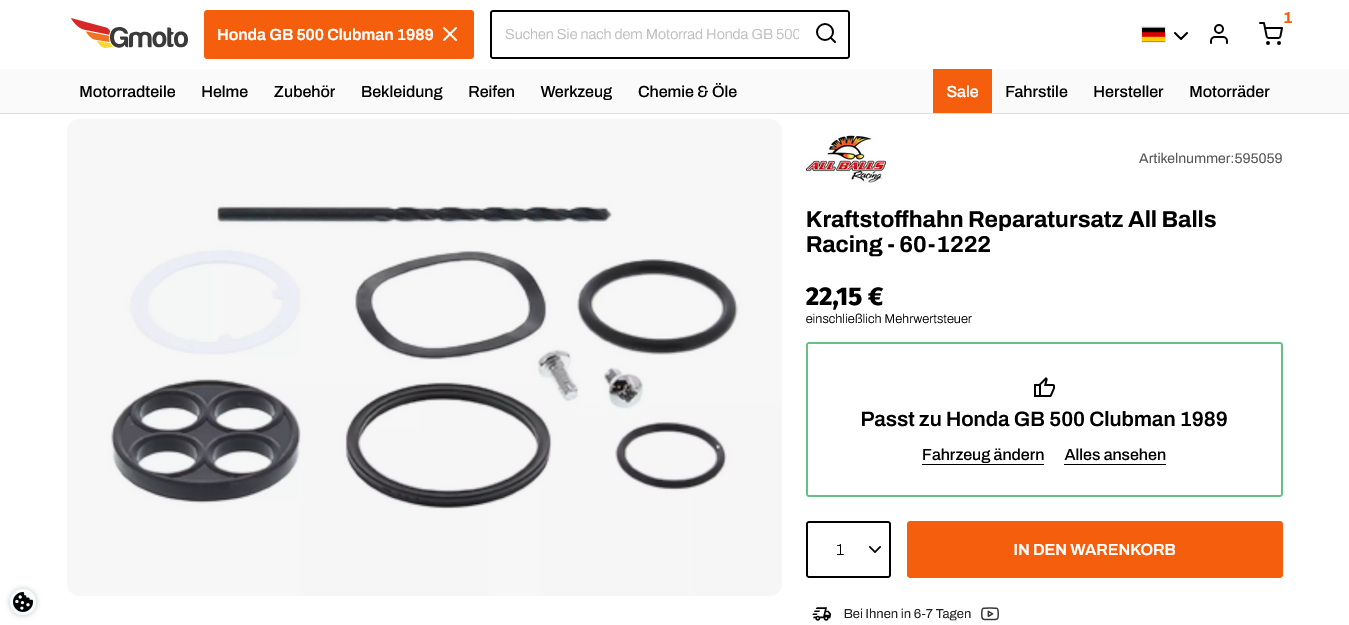Open the Chemie & Öle menu
Image resolution: width=1349 pixels, height=625 pixels.
pos(687,92)
